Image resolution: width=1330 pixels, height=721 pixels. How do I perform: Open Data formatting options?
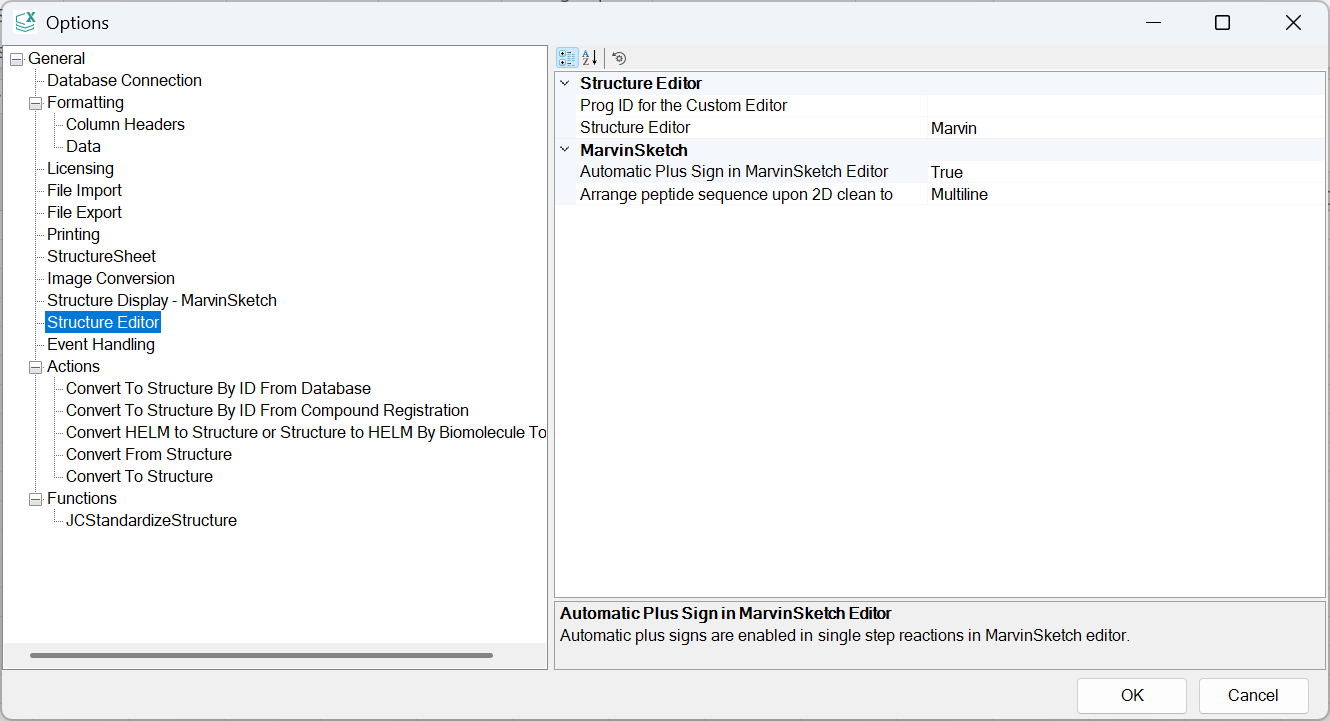[83, 147]
